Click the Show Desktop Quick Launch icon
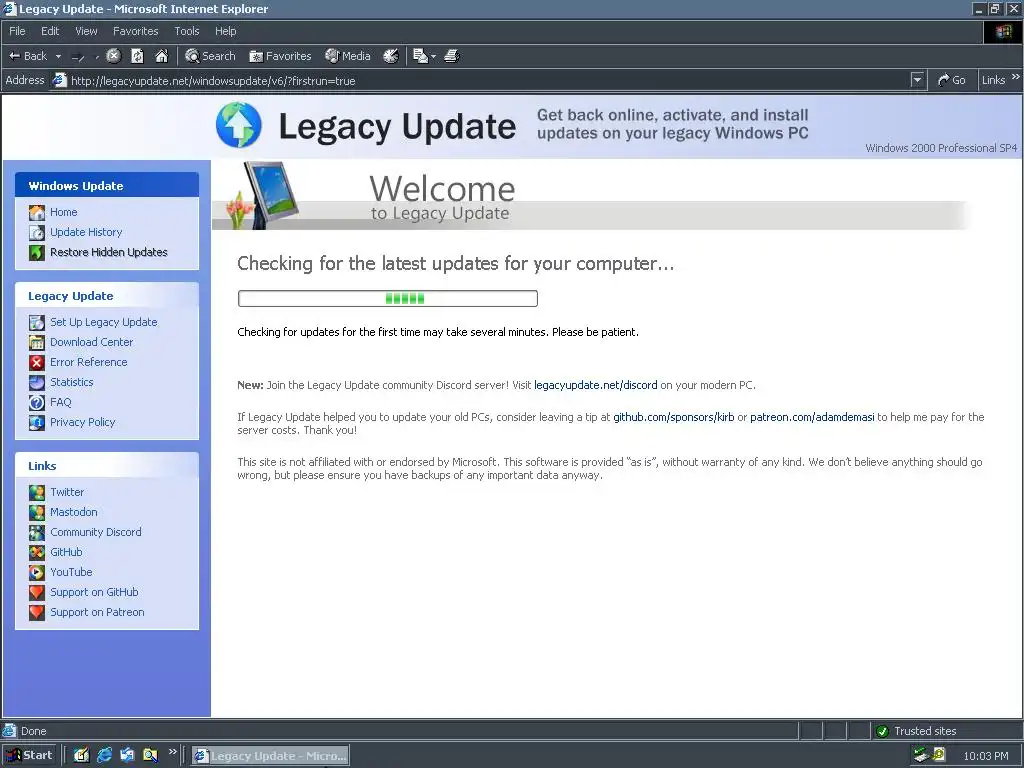The image size is (1024, 768). click(x=81, y=755)
